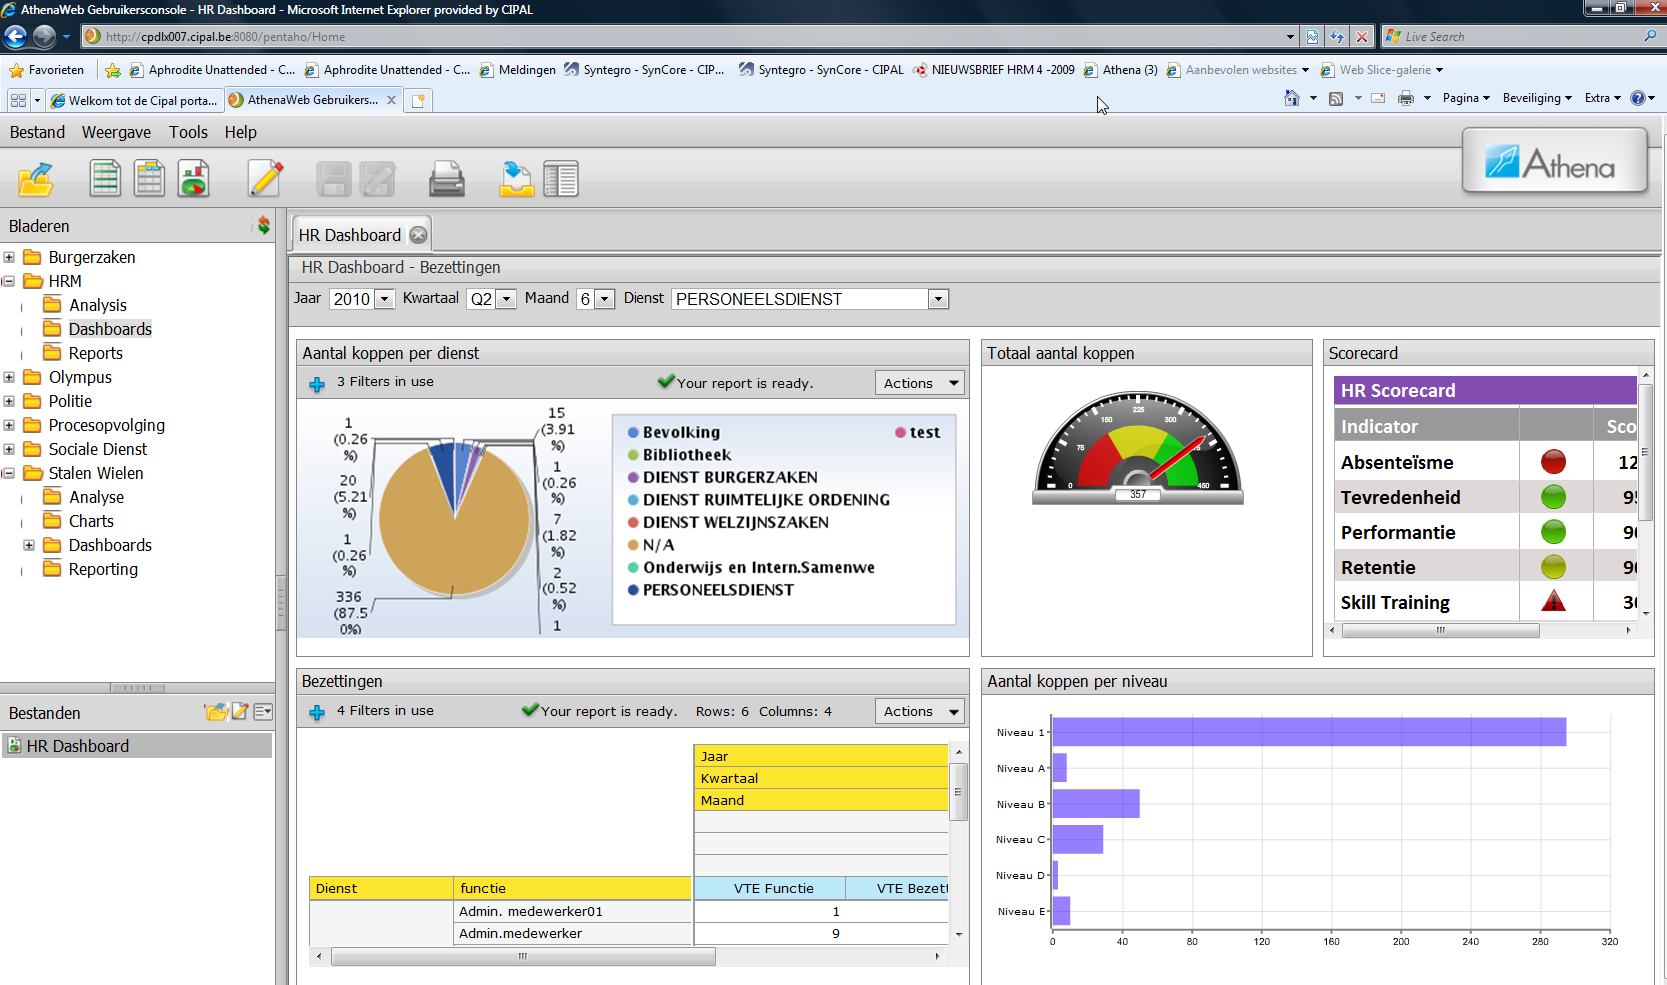Click the pencil edit icon in toolbar
This screenshot has height=985, width=1667.
click(265, 179)
